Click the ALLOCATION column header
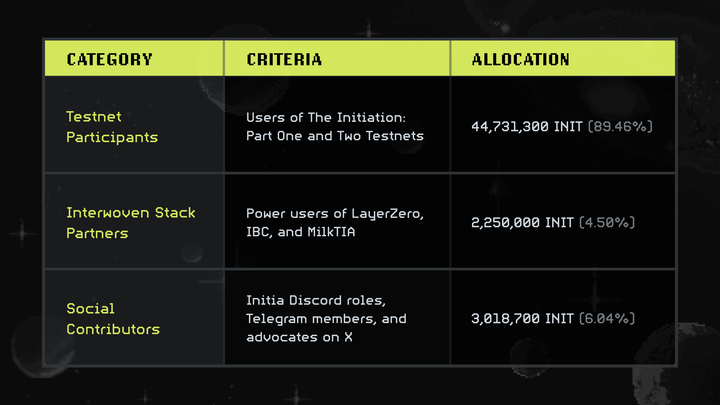720x405 pixels. (520, 59)
